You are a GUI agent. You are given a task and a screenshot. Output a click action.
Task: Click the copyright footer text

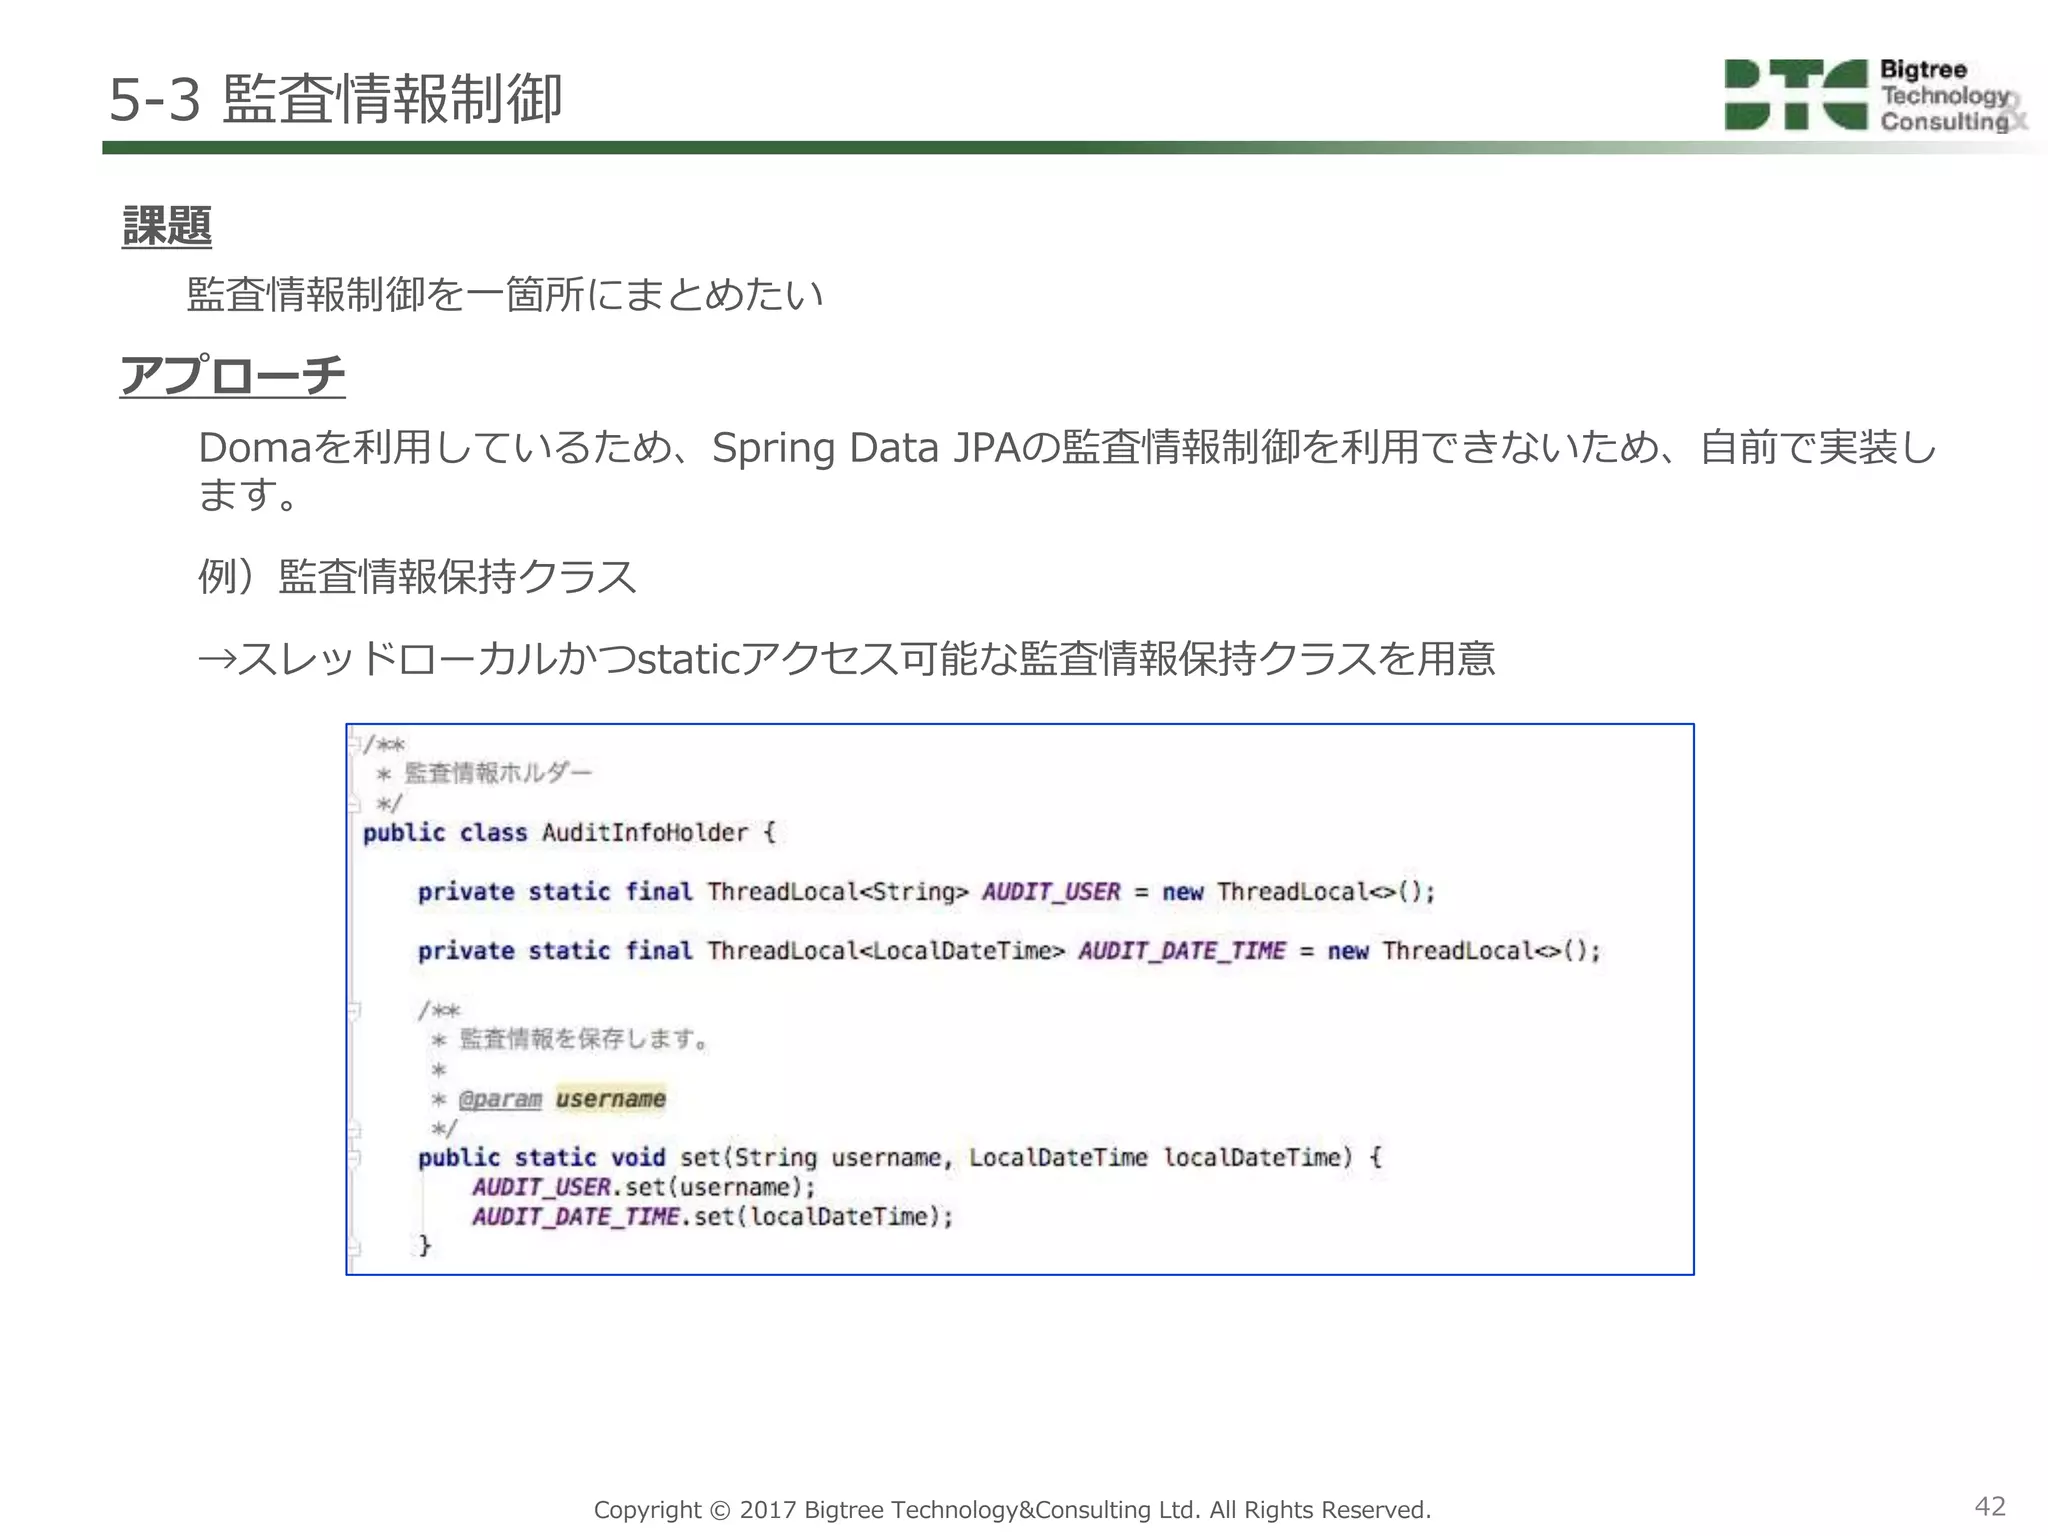1012,1509
